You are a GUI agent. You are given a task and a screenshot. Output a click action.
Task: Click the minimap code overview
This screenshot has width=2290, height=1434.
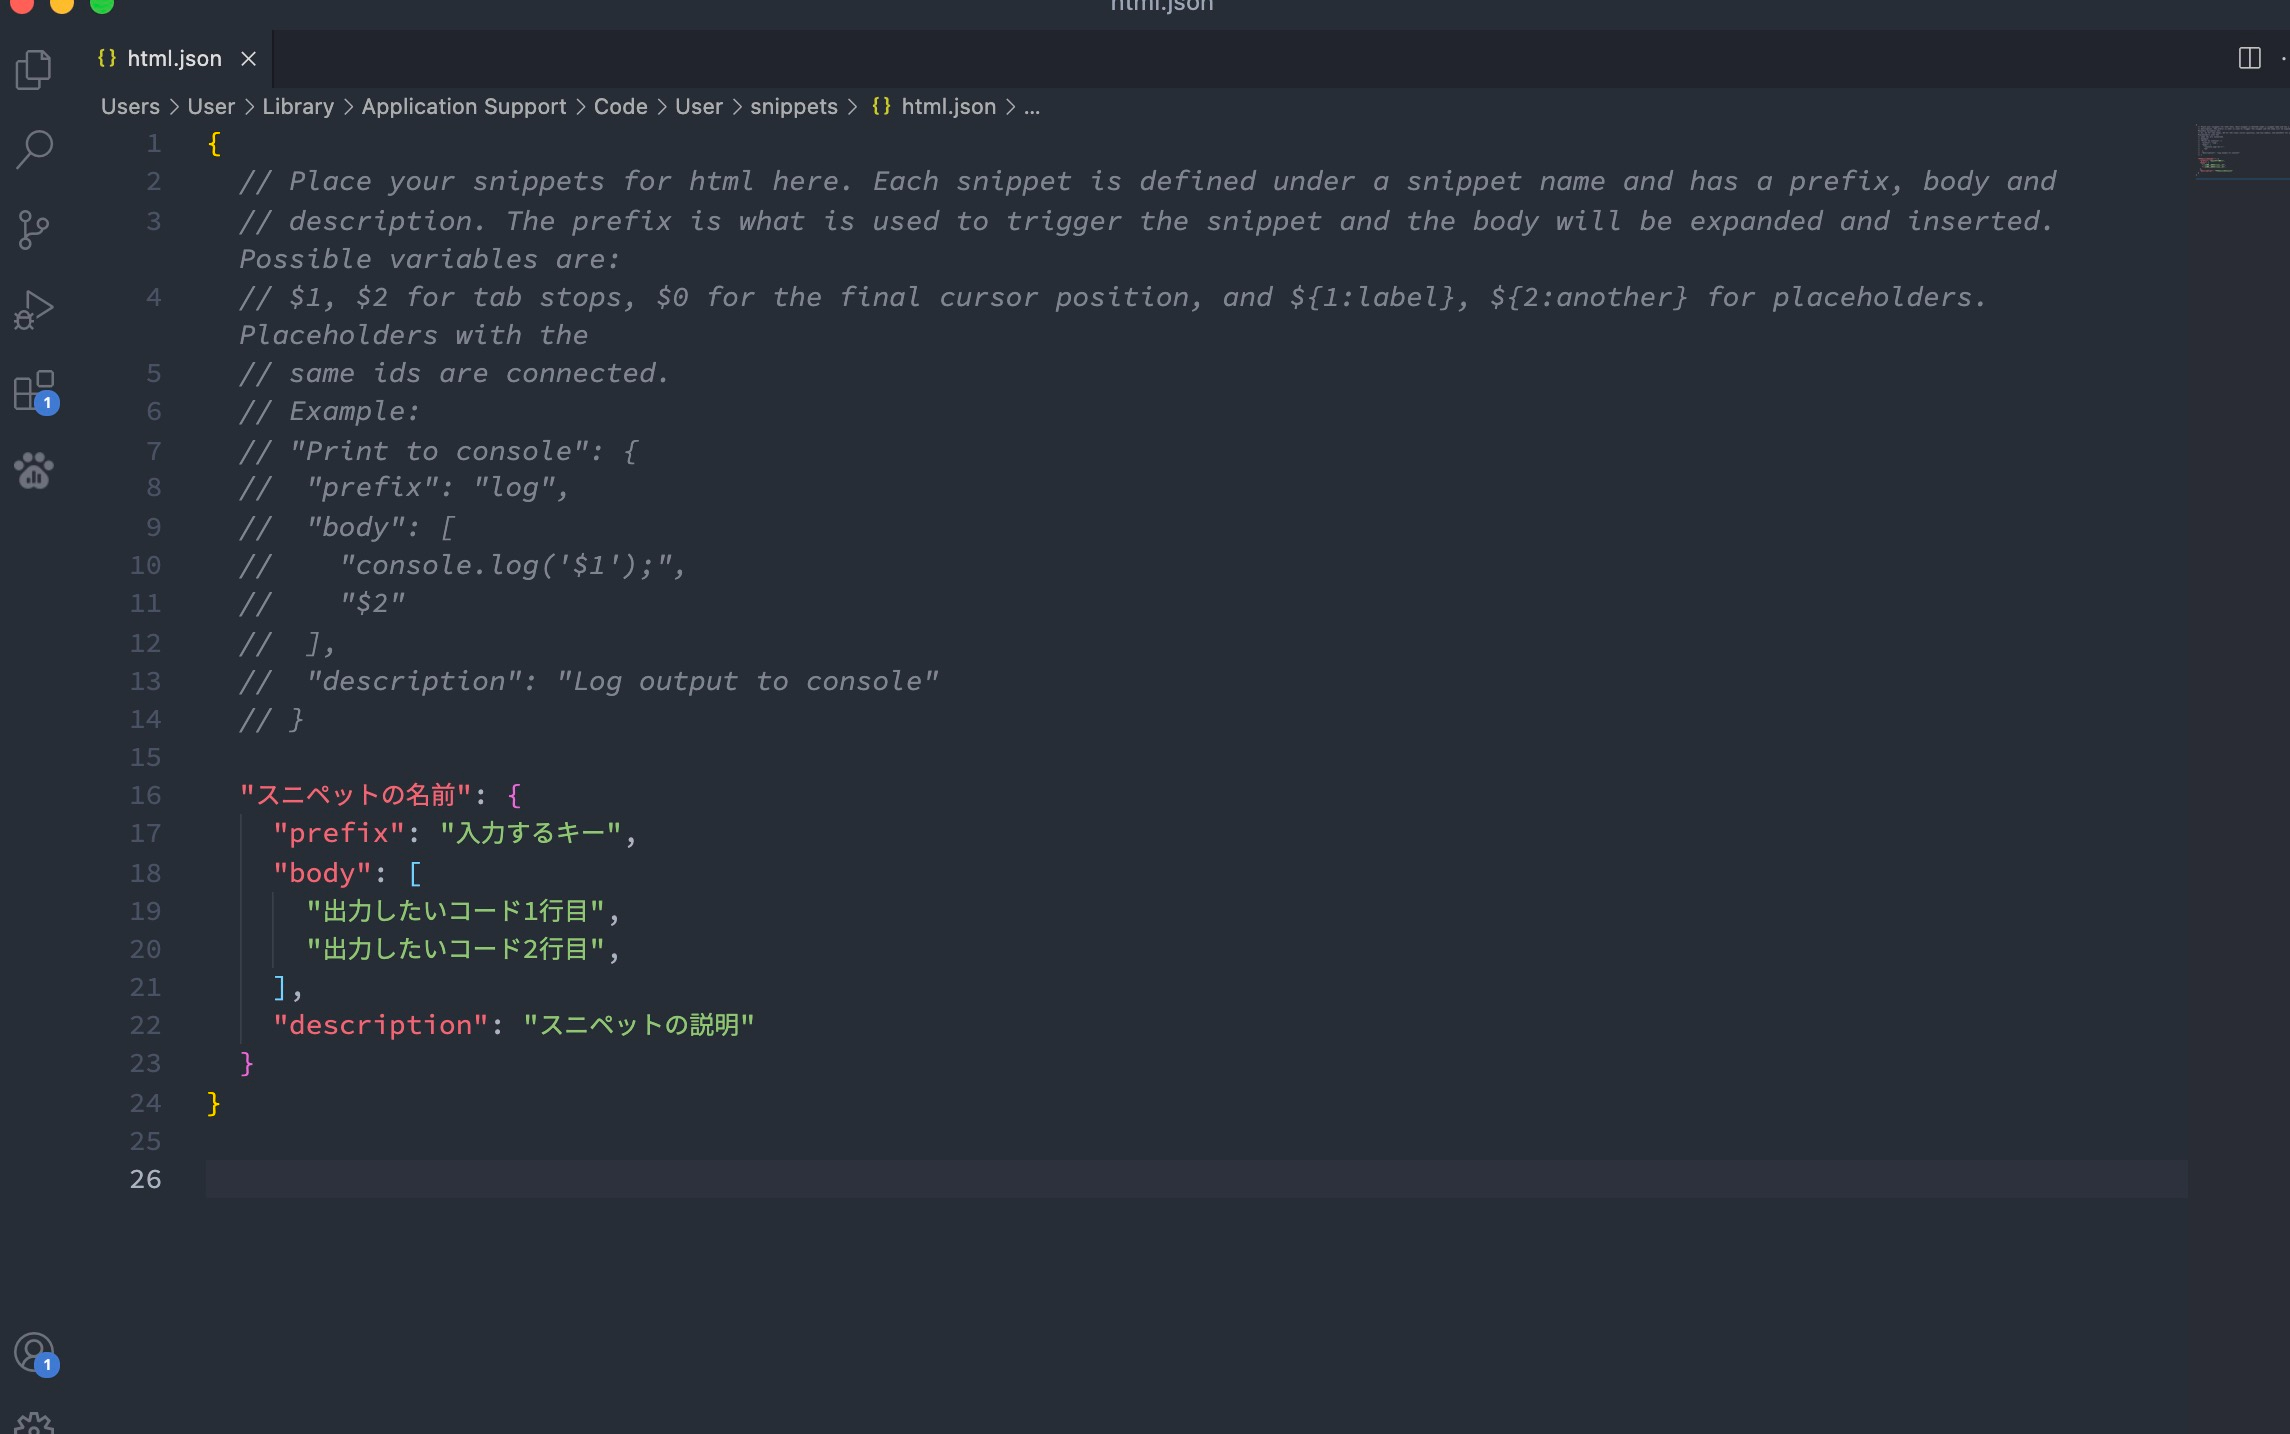pos(2241,152)
